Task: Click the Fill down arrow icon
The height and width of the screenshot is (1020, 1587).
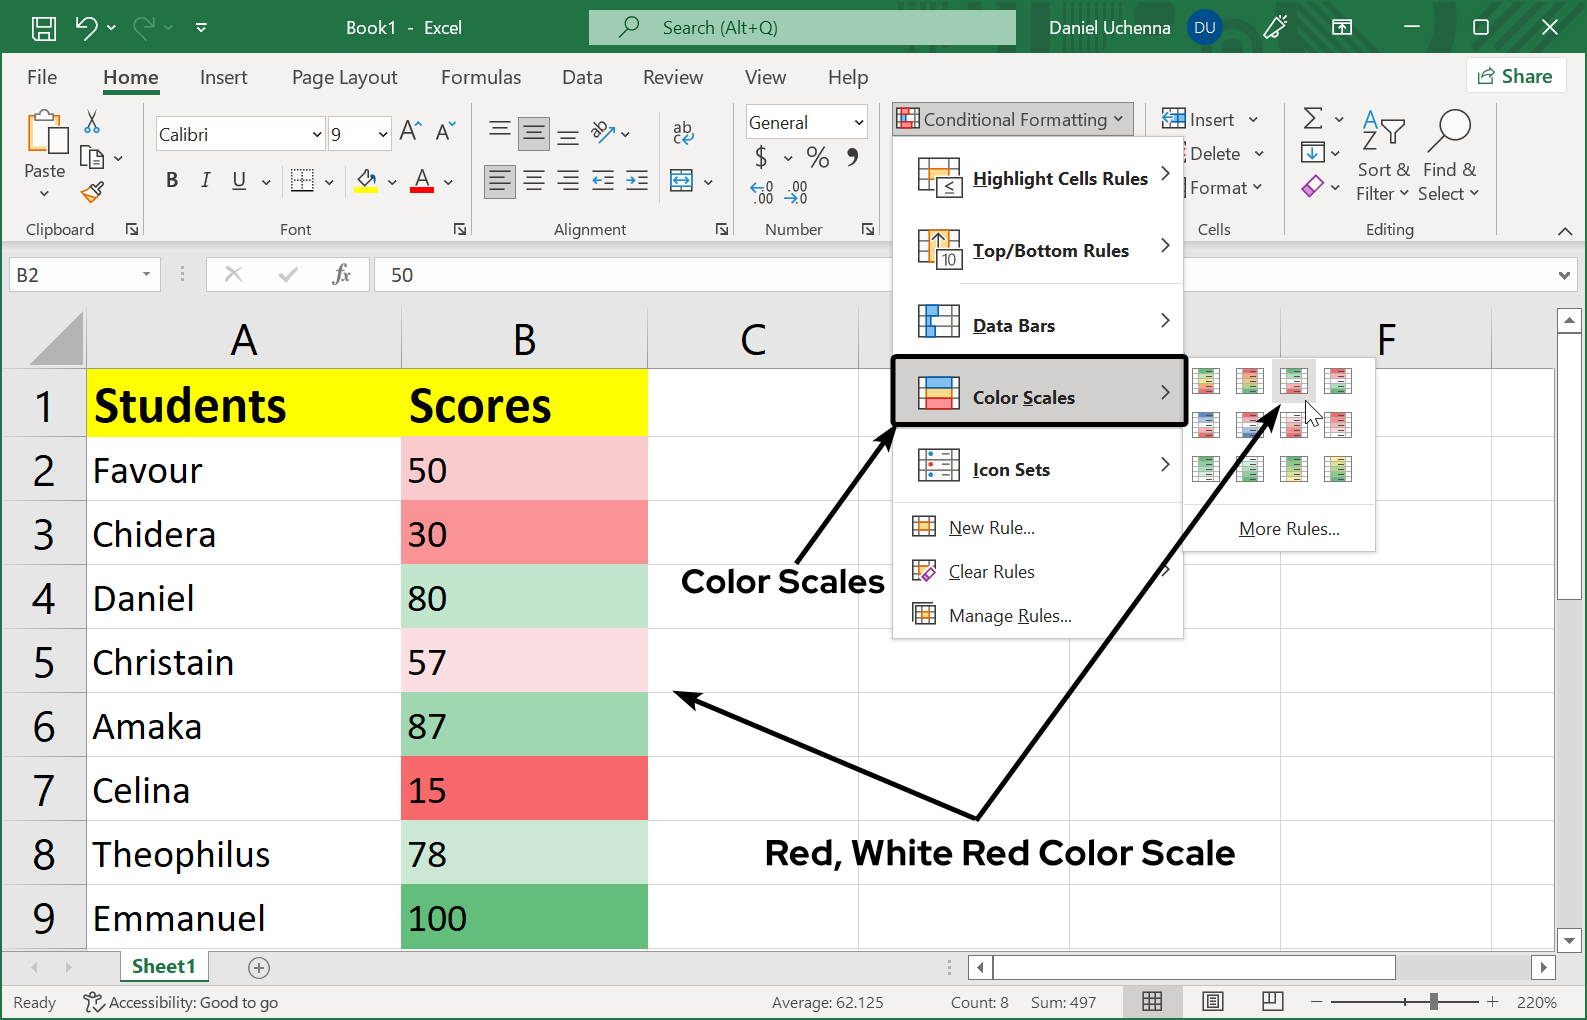Action: point(1312,153)
